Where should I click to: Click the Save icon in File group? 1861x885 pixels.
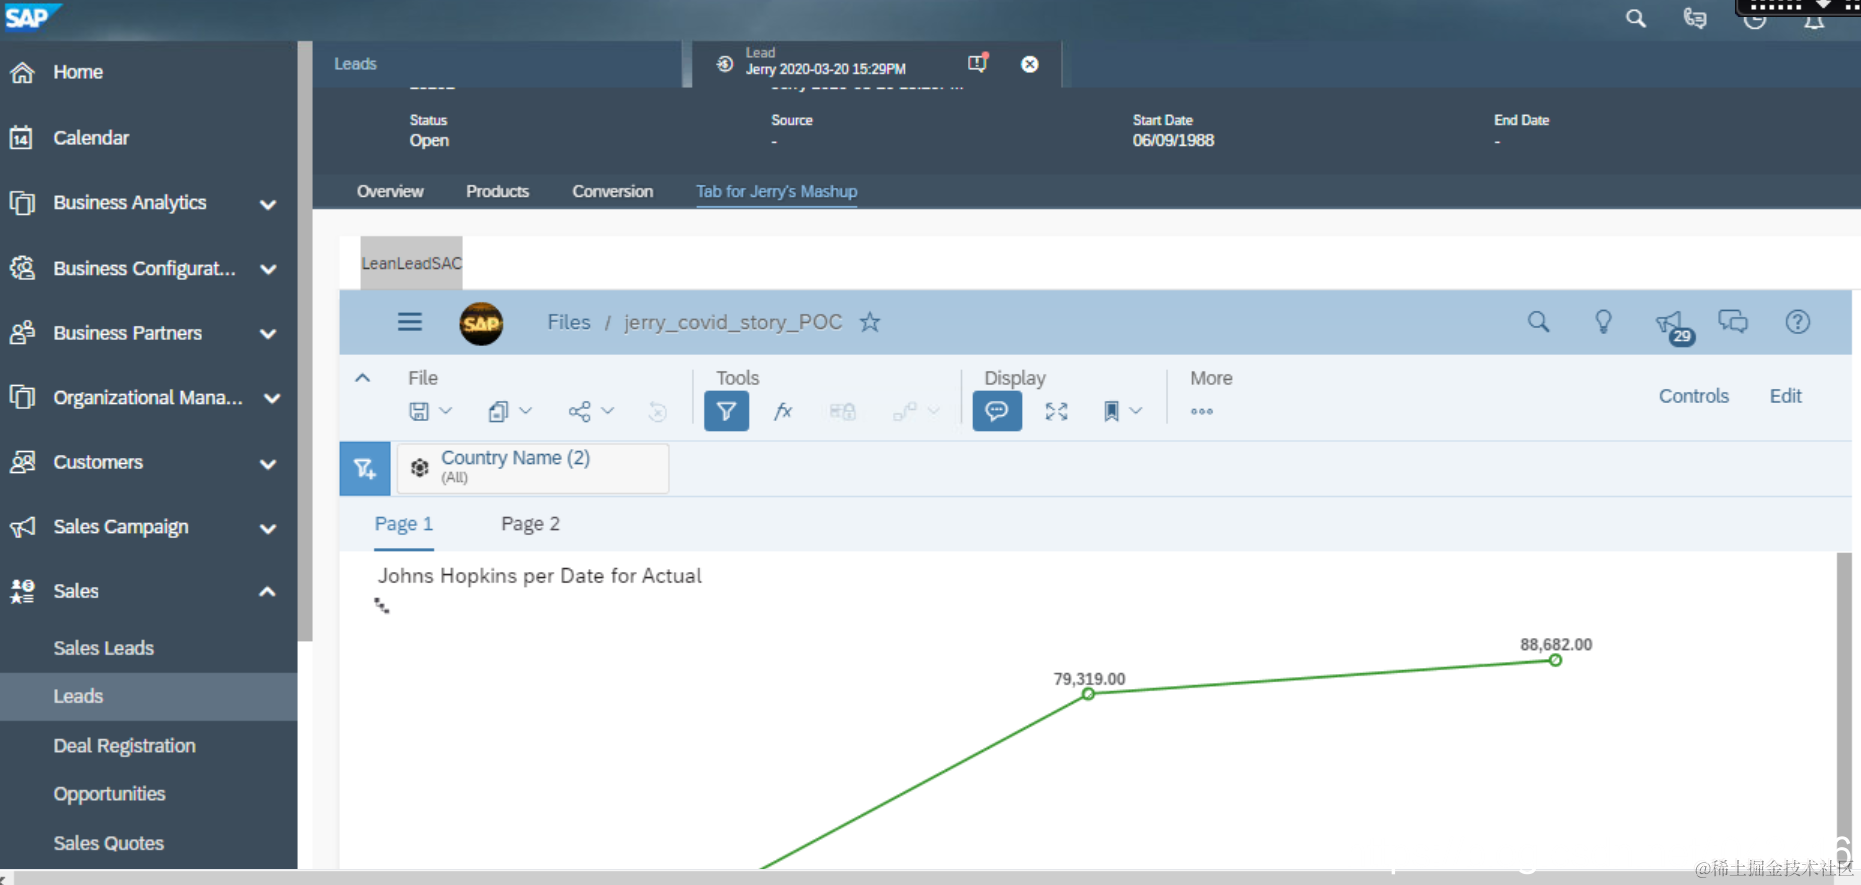click(419, 411)
